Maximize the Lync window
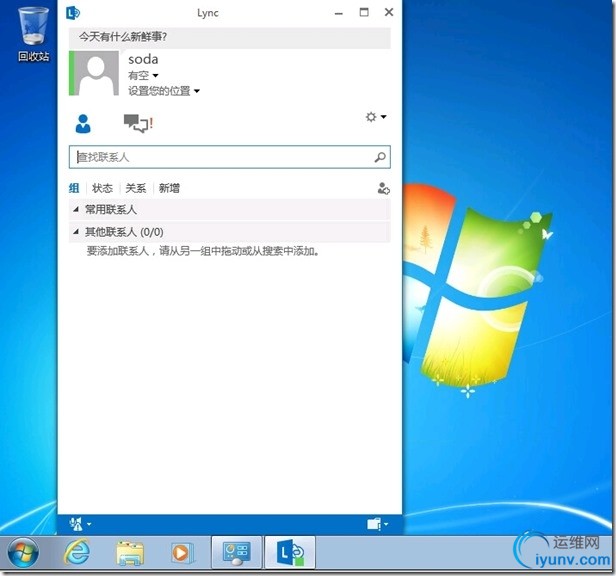The width and height of the screenshot is (616, 576). pyautogui.click(x=364, y=13)
